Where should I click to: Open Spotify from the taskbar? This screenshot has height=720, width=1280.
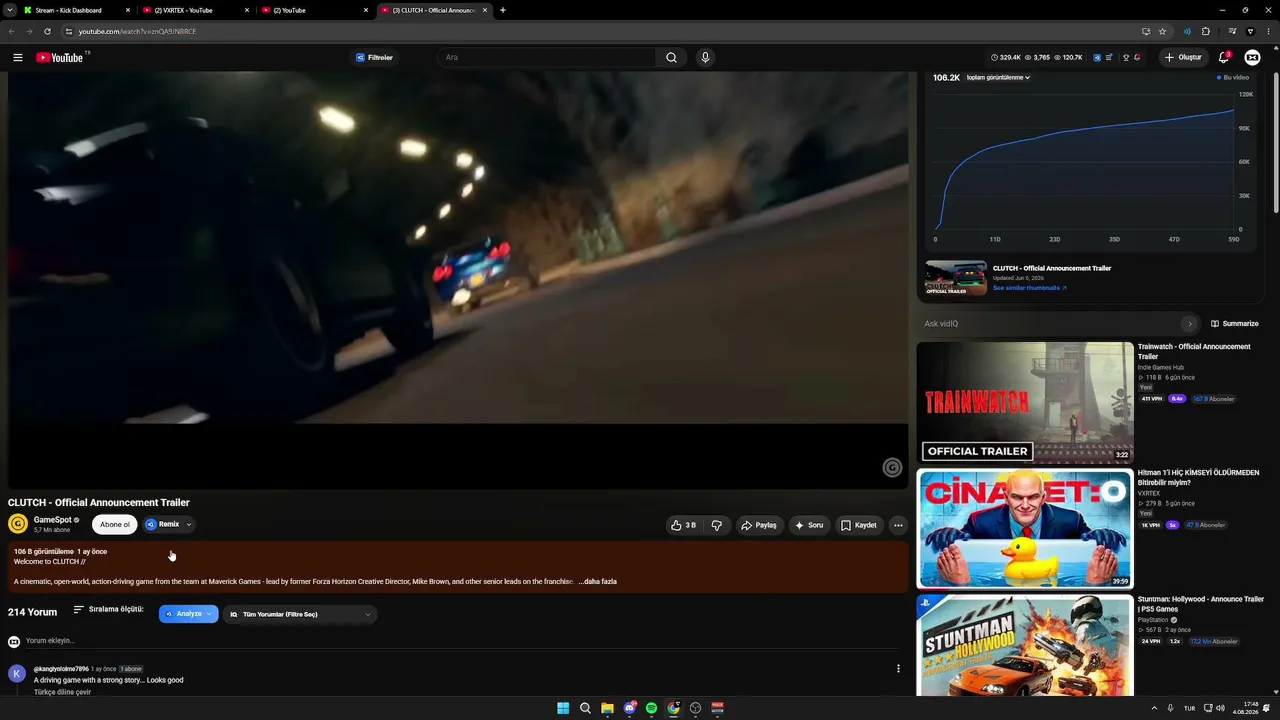click(x=651, y=708)
